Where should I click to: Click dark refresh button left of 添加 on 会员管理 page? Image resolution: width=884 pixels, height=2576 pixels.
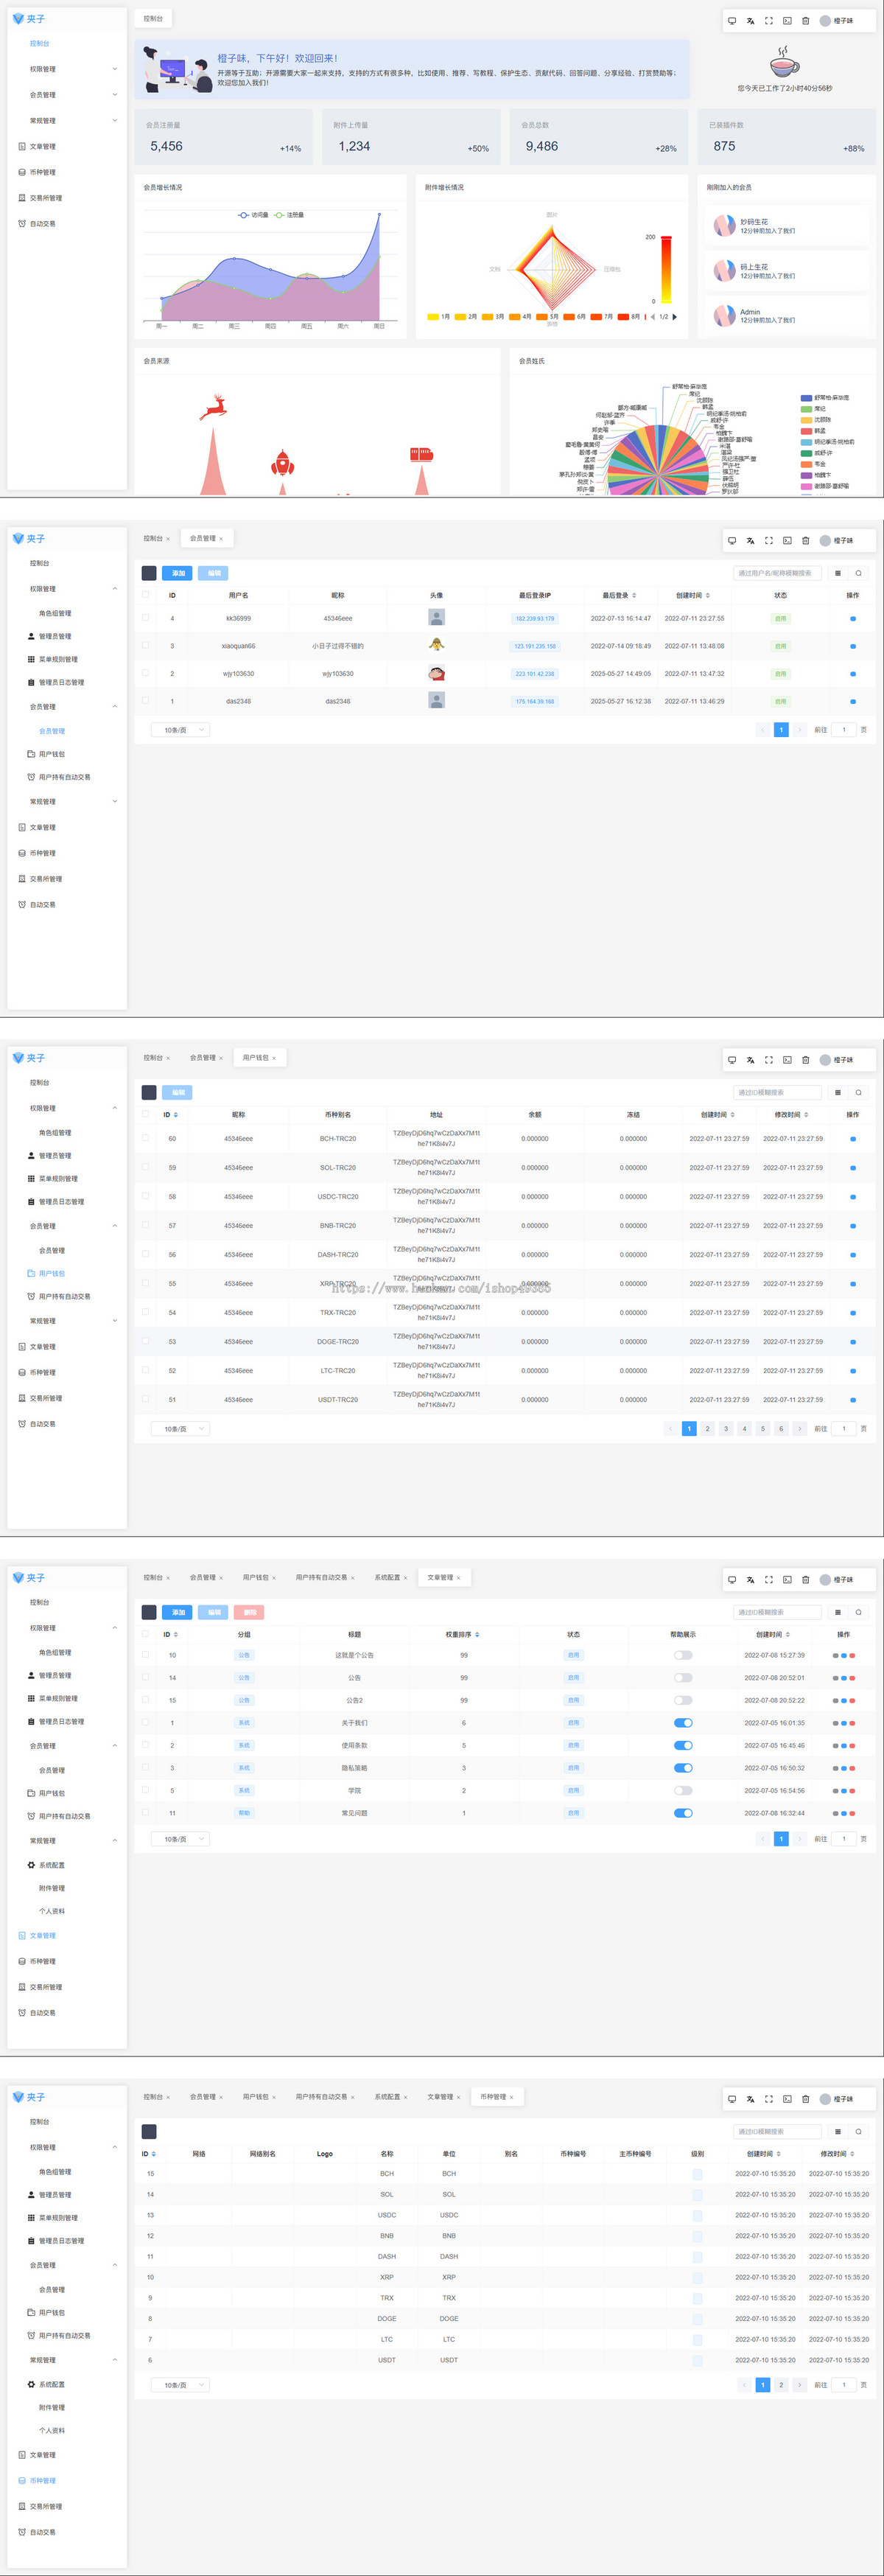point(149,573)
